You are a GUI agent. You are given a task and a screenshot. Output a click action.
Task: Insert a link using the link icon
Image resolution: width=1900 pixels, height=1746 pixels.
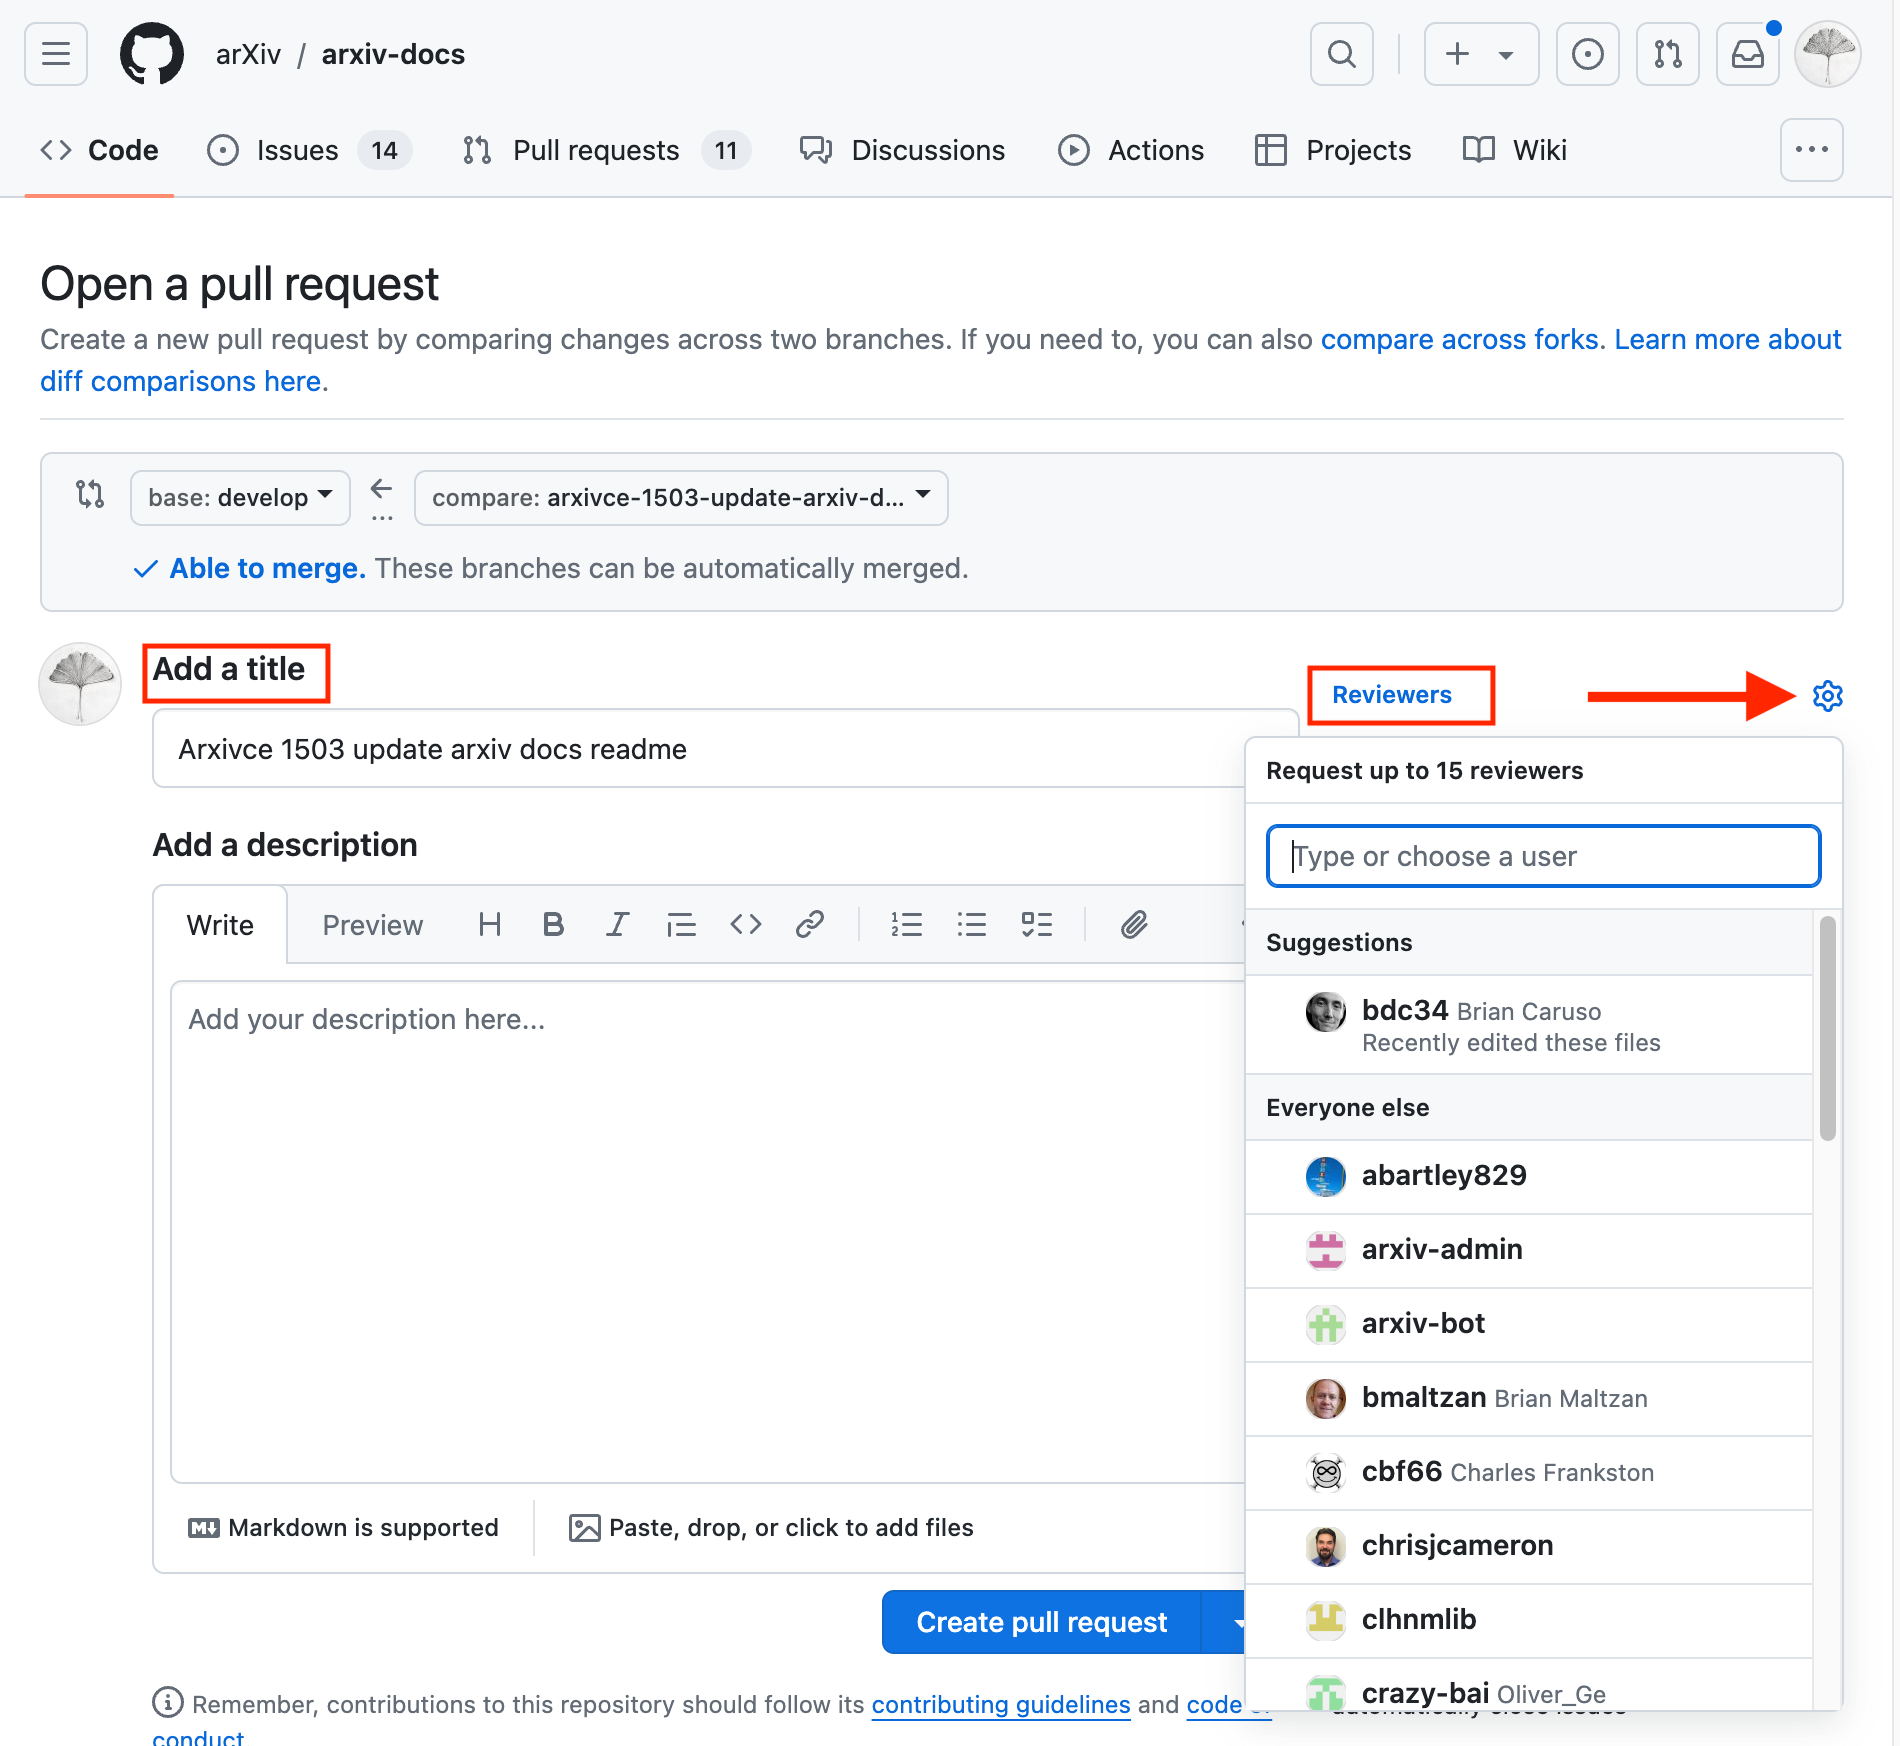(809, 925)
